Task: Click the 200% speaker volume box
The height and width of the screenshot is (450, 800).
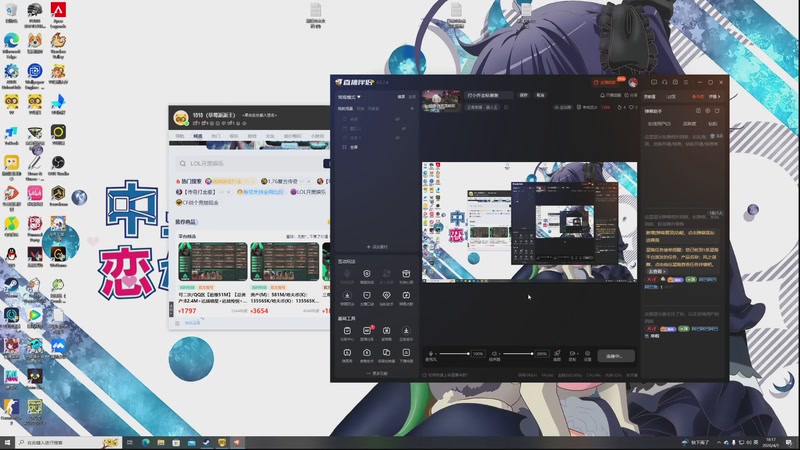Action: 542,354
